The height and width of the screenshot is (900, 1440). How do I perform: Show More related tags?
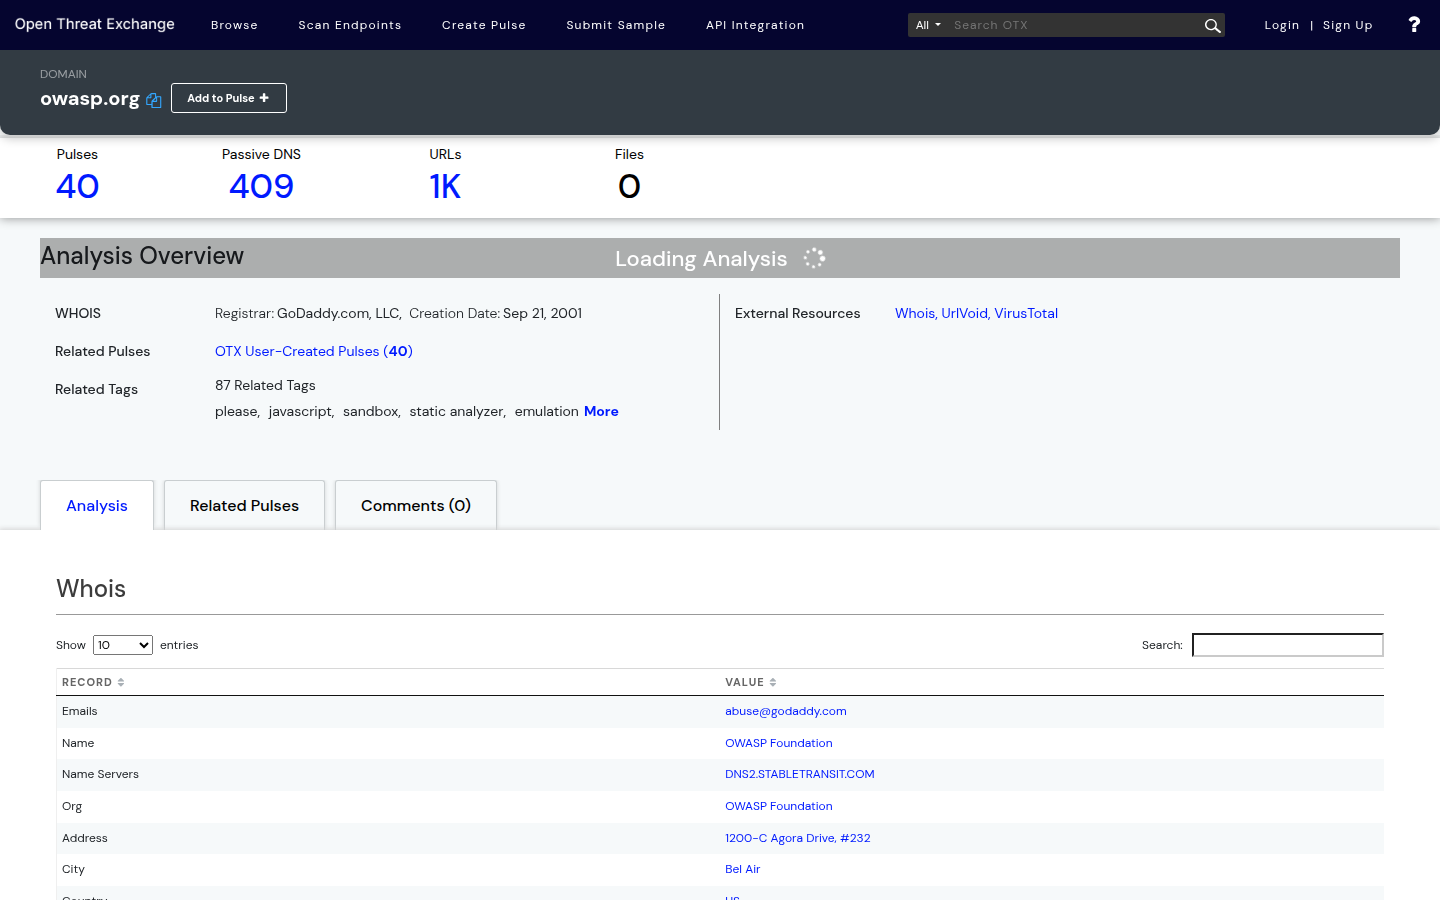(601, 411)
